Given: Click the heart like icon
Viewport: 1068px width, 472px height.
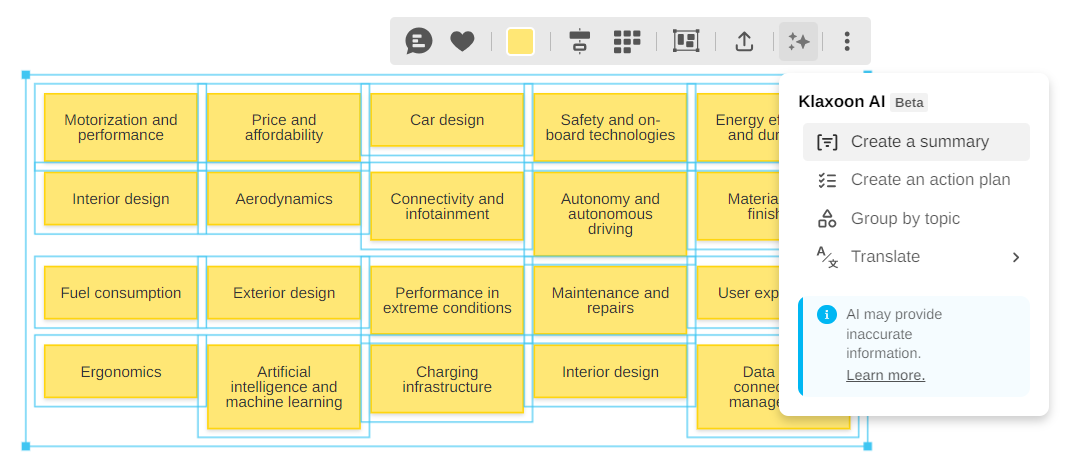Looking at the screenshot, I should point(462,41).
